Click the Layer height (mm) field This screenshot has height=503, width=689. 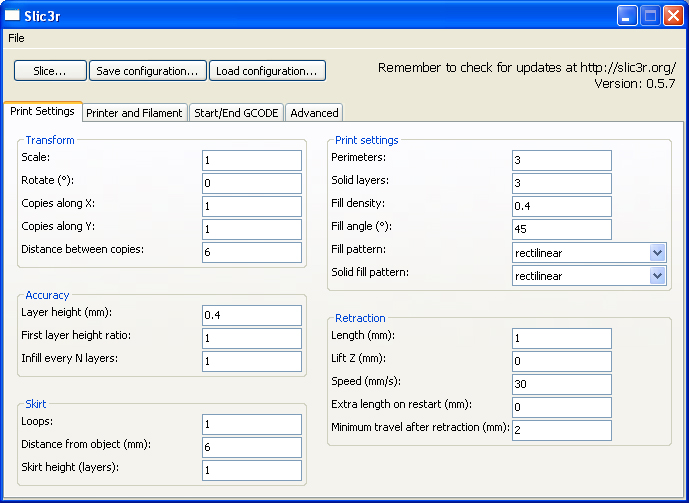tap(251, 315)
